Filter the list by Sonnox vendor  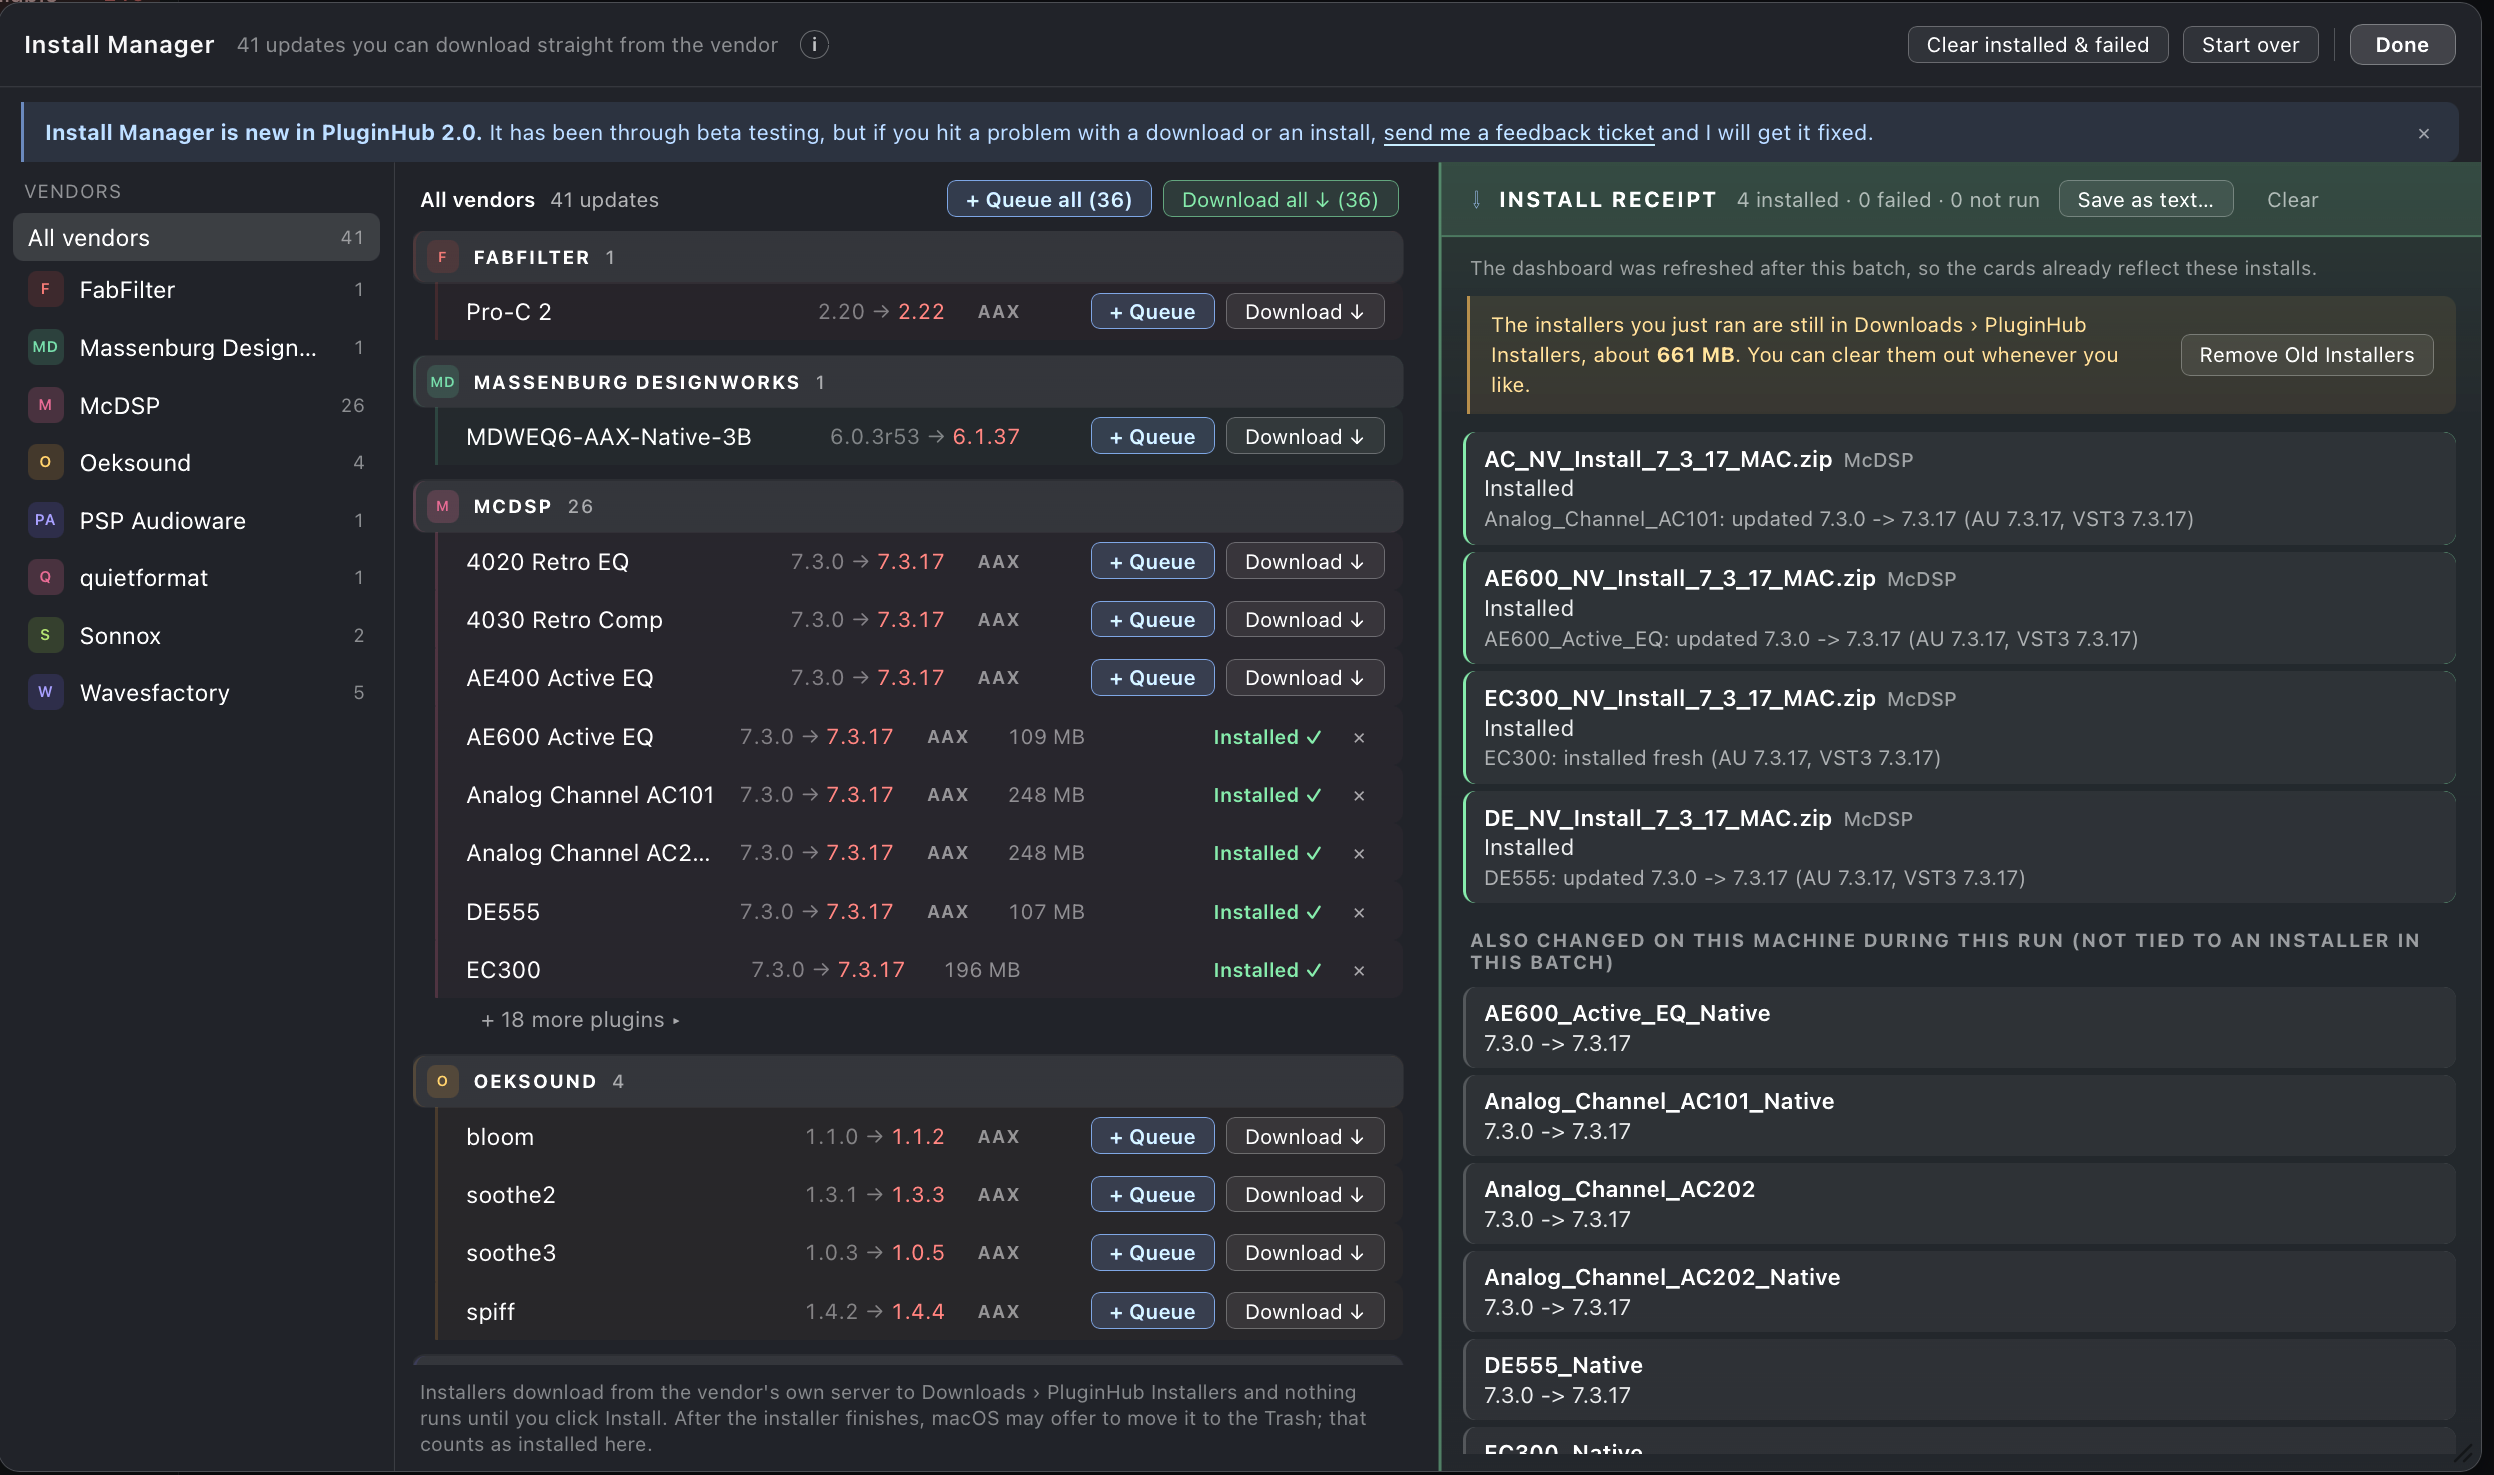click(196, 635)
